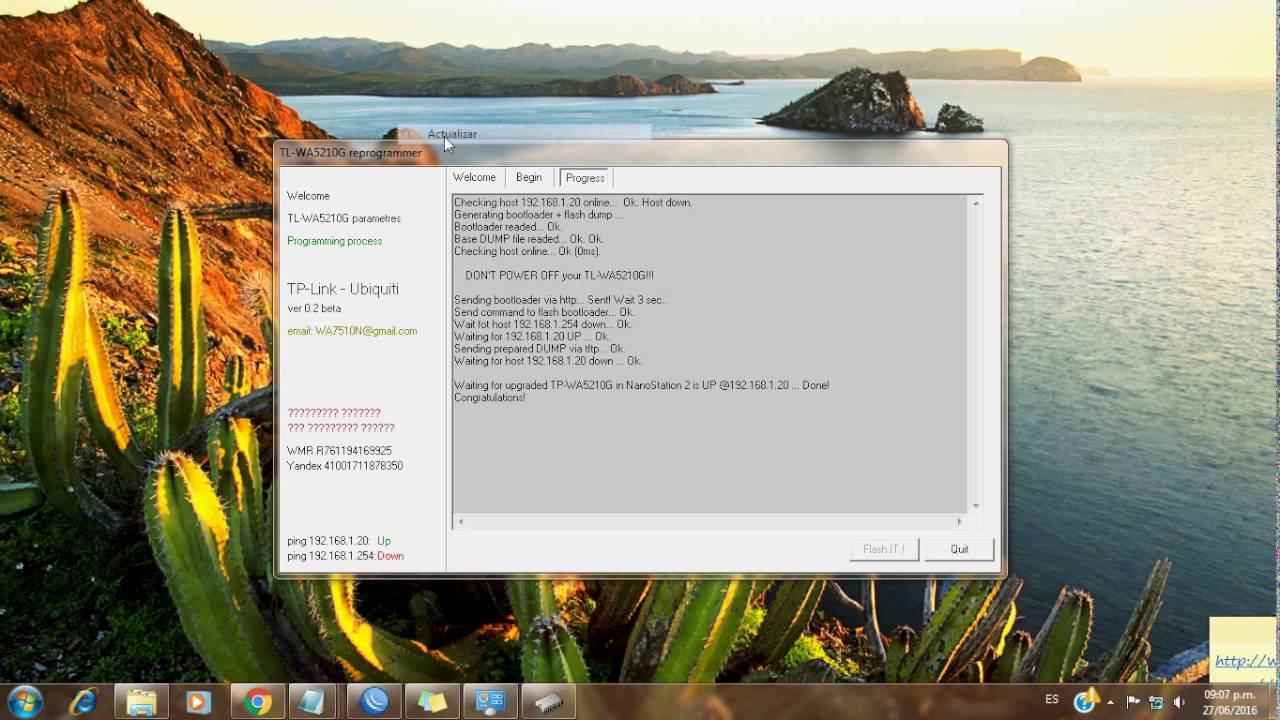Select Welcome in the left sidebar
Viewport: 1280px width, 720px height.
308,196
